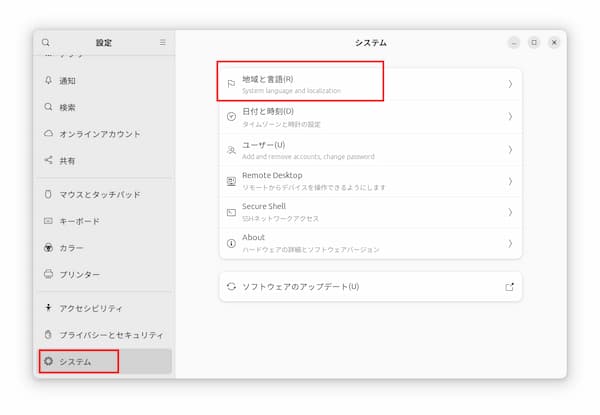Expand Secure Shell via its chevron
The width and height of the screenshot is (600, 415).
pyautogui.click(x=510, y=212)
